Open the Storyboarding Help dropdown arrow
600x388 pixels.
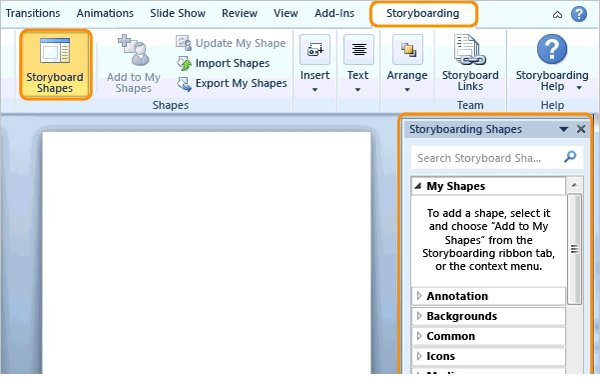579,88
